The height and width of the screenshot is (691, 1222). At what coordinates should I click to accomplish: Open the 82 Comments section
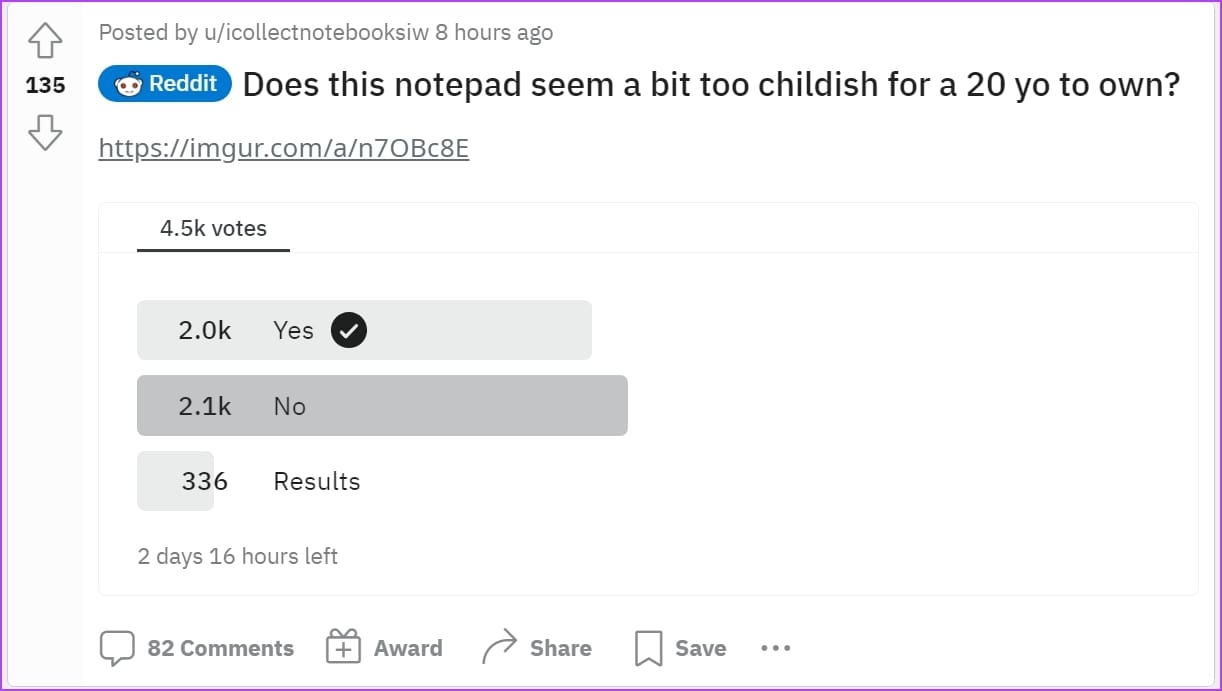pos(220,648)
